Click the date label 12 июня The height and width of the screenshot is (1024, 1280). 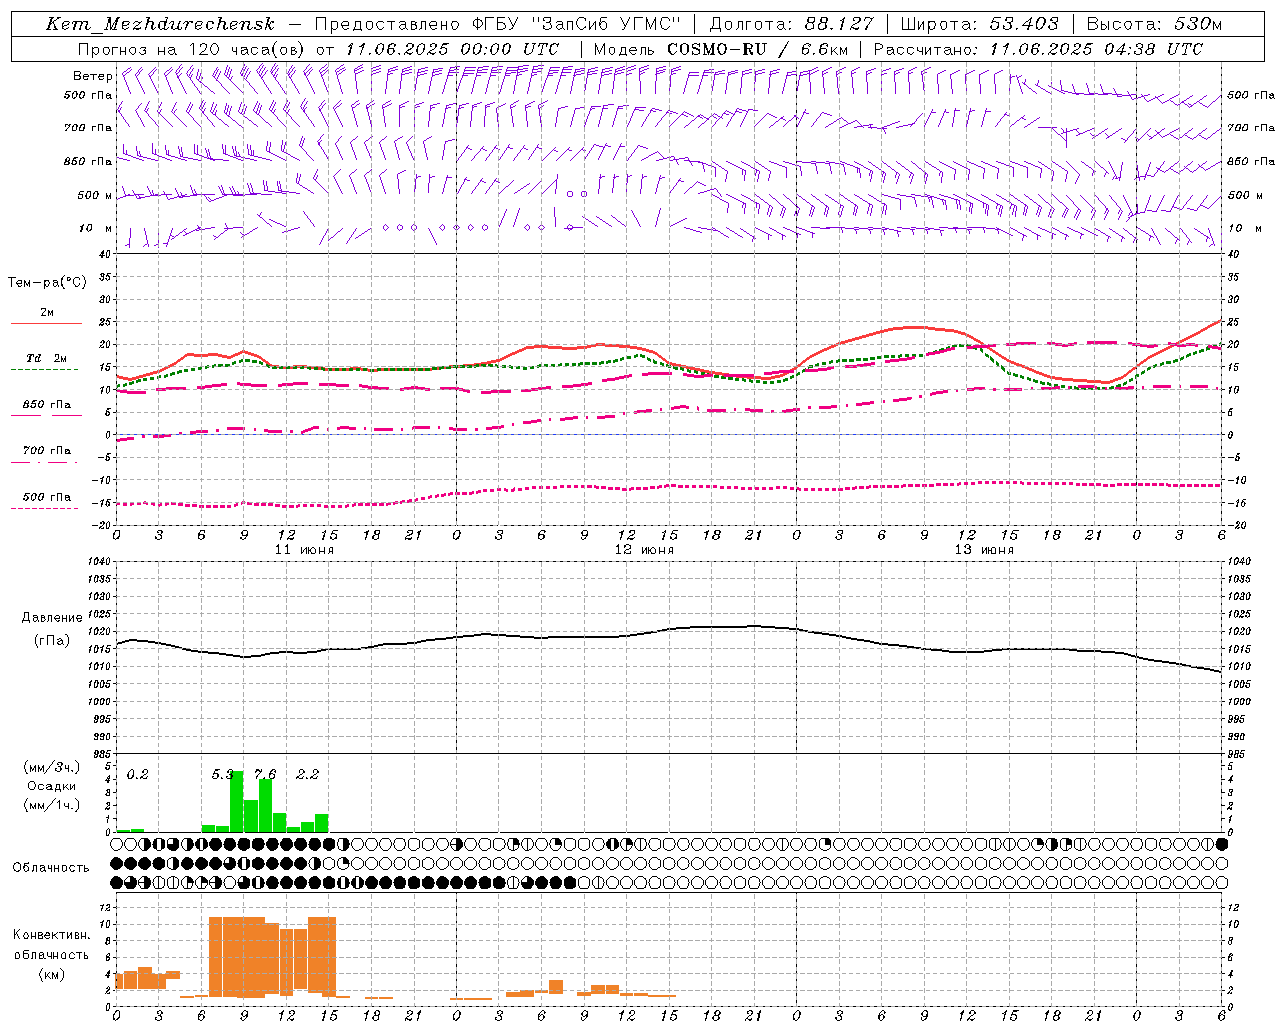coord(644,550)
